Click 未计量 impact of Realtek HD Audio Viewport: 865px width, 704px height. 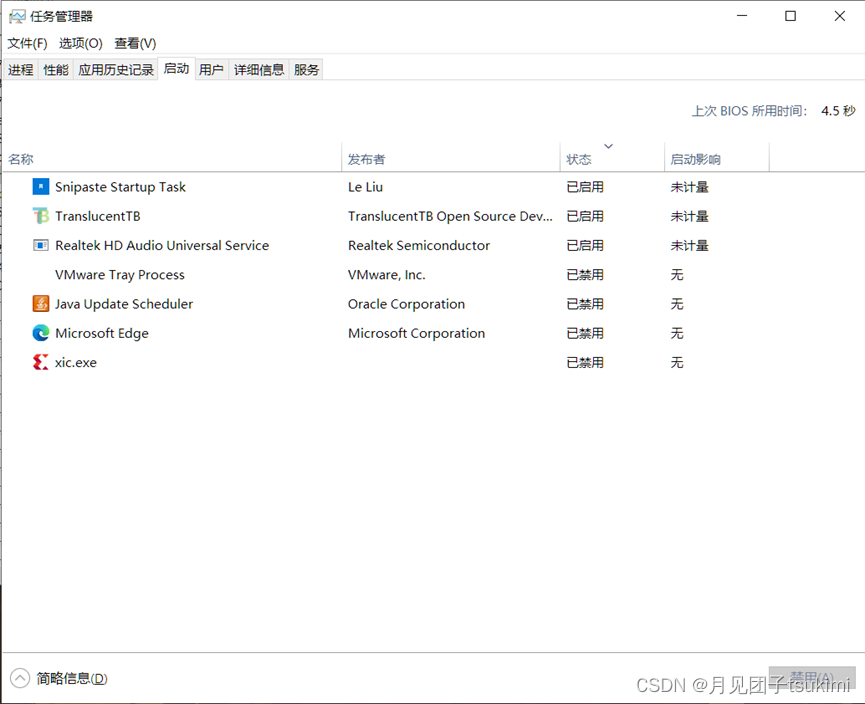[x=690, y=246]
